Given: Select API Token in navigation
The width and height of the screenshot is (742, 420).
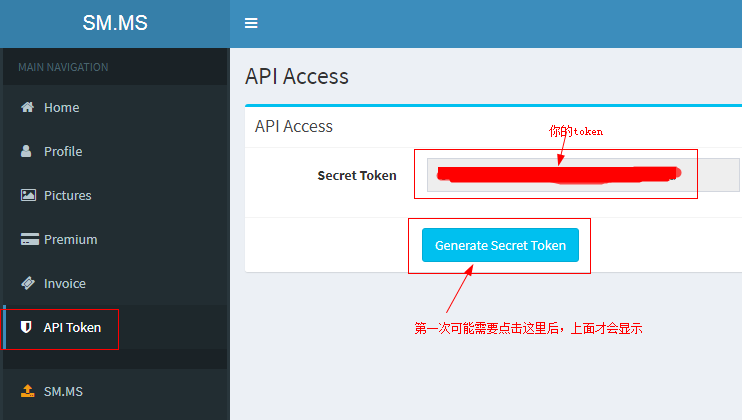Looking at the screenshot, I should (115, 327).
